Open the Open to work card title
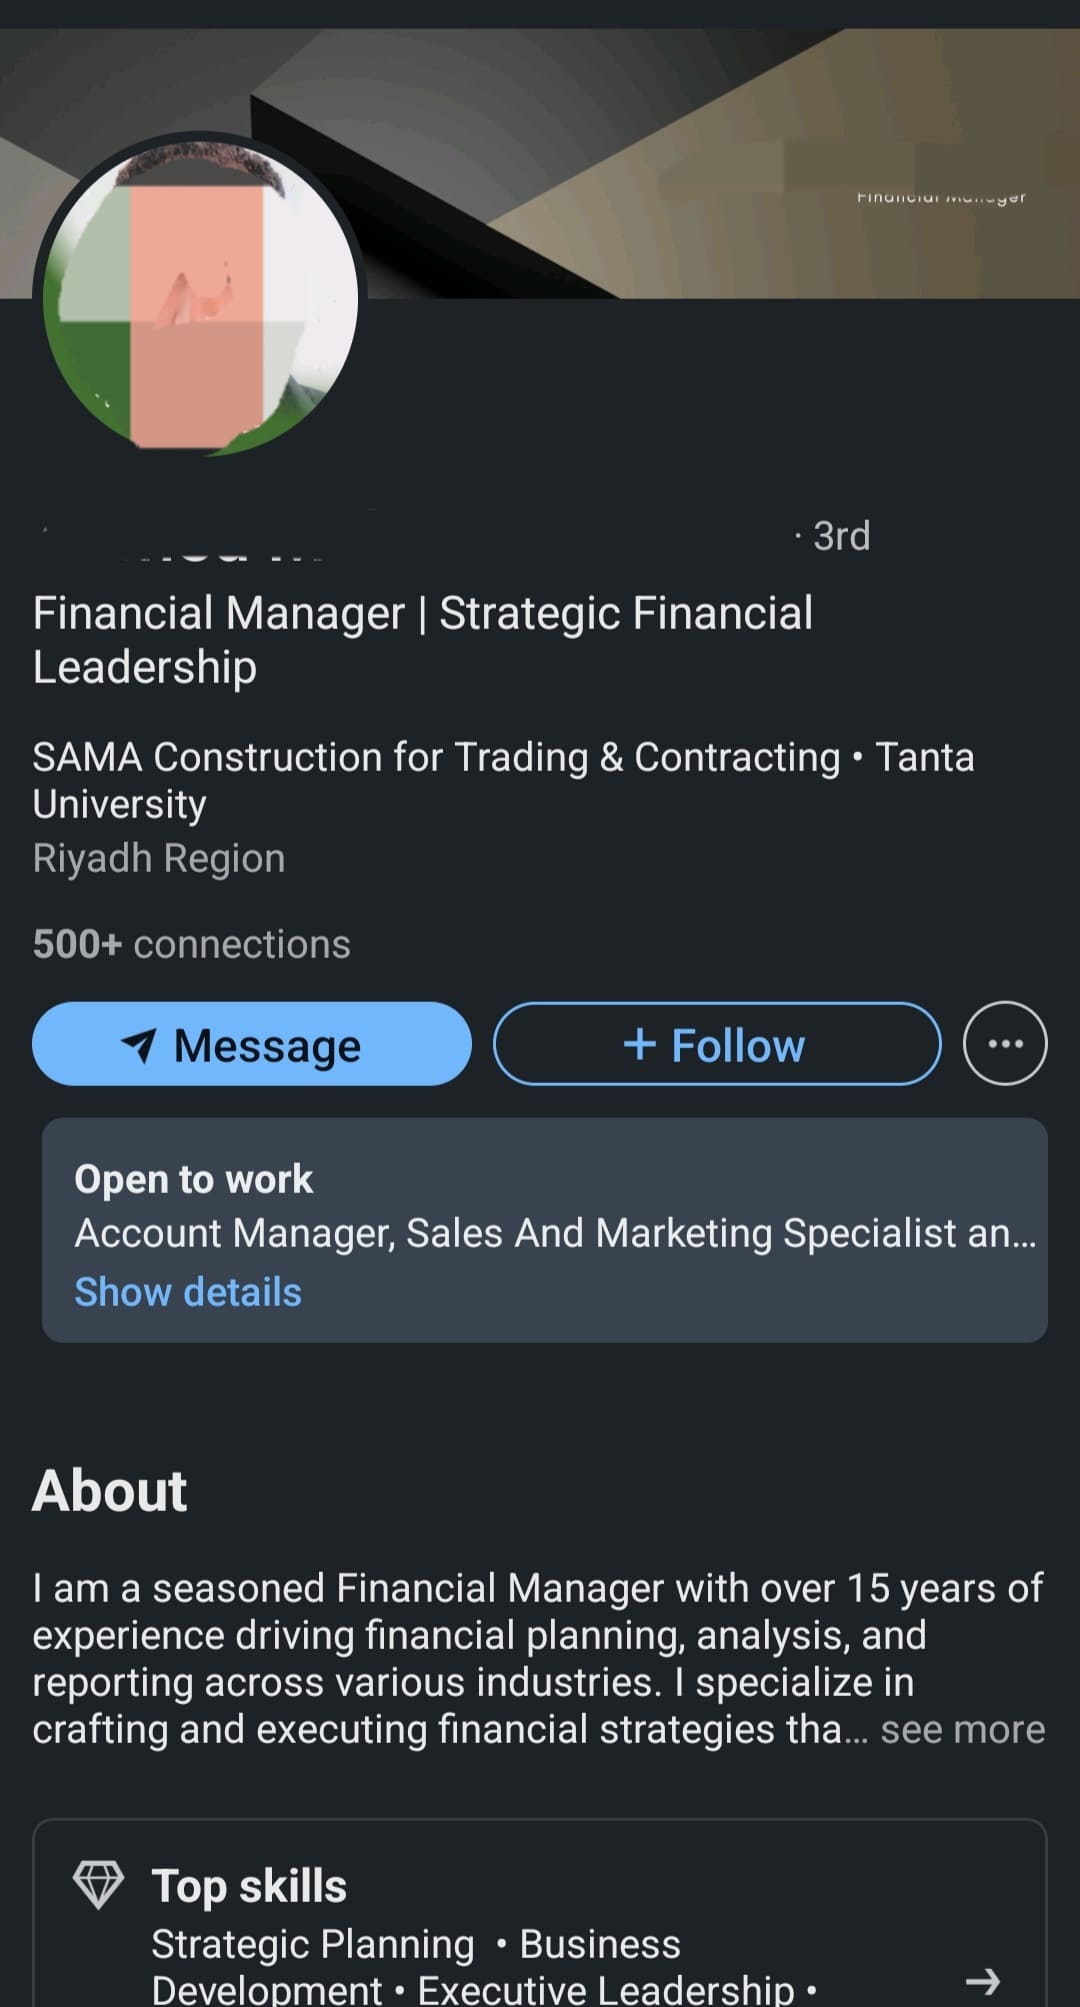This screenshot has width=1080, height=2007. [193, 1179]
